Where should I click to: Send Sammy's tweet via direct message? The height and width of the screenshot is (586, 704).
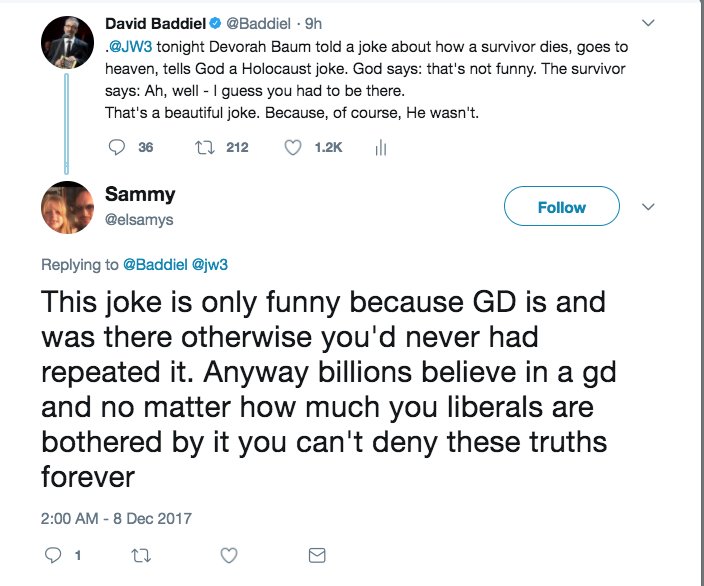317,553
